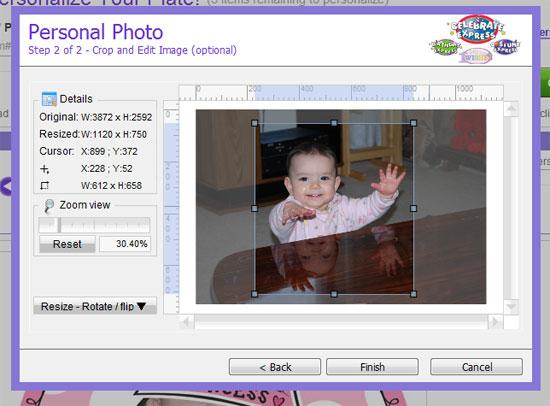Open the Resize - Rotate / flip dropdown
This screenshot has height=406, width=550.
point(95,306)
